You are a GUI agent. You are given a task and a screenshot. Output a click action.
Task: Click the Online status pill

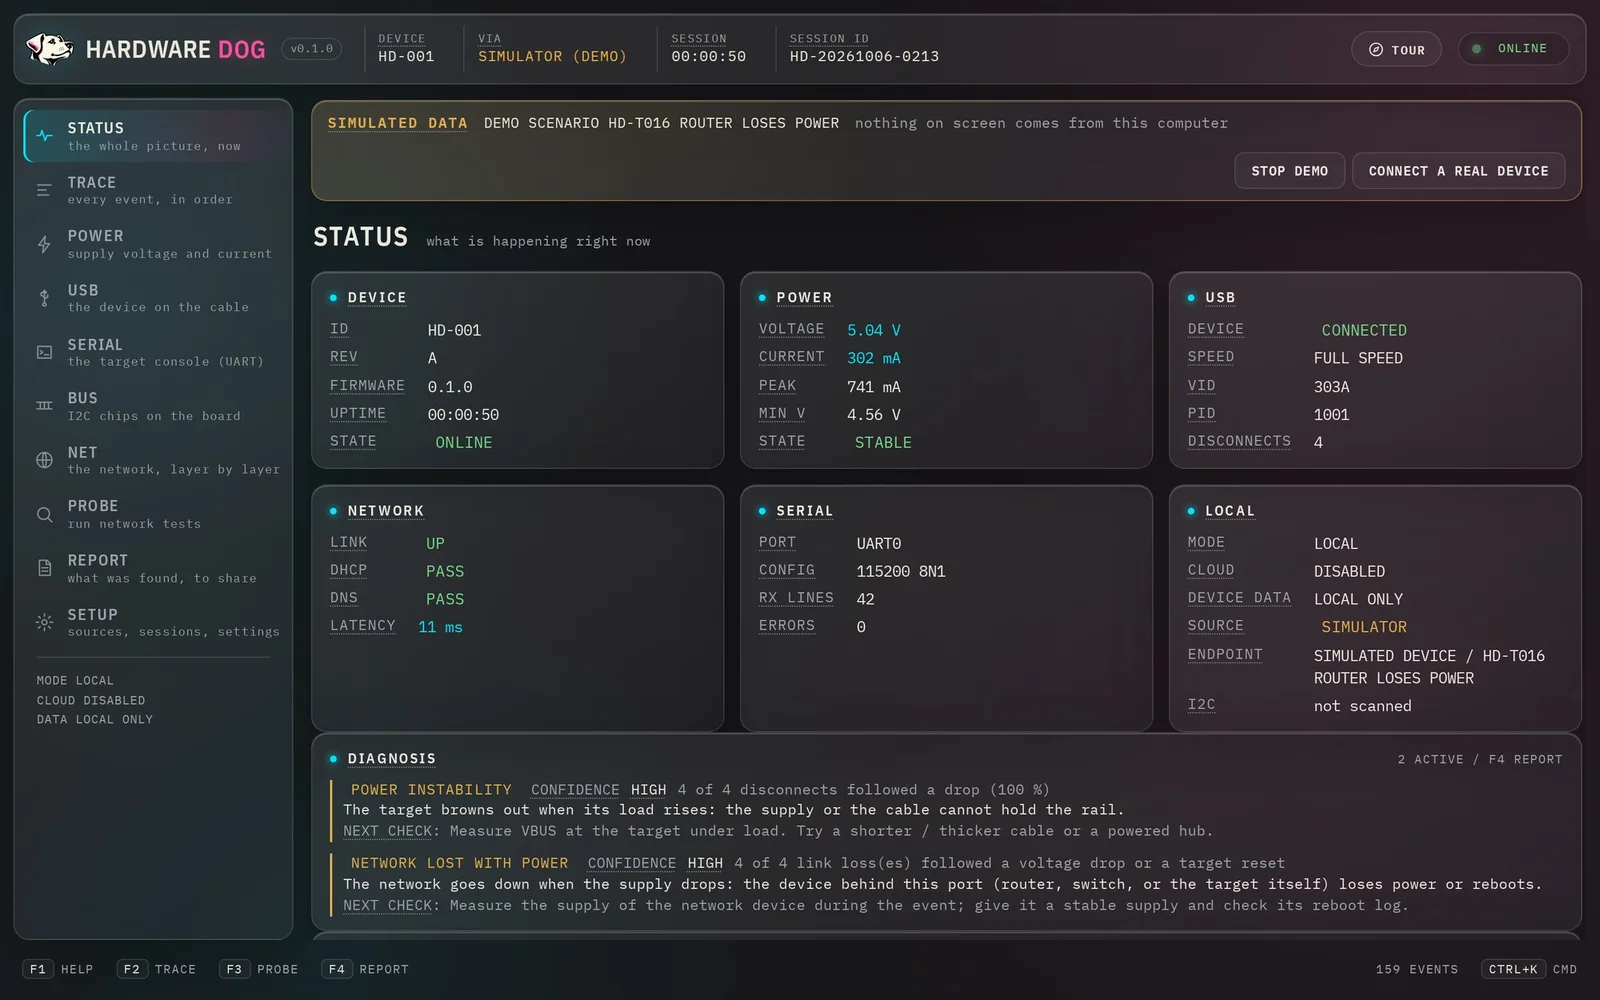pyautogui.click(x=1513, y=49)
